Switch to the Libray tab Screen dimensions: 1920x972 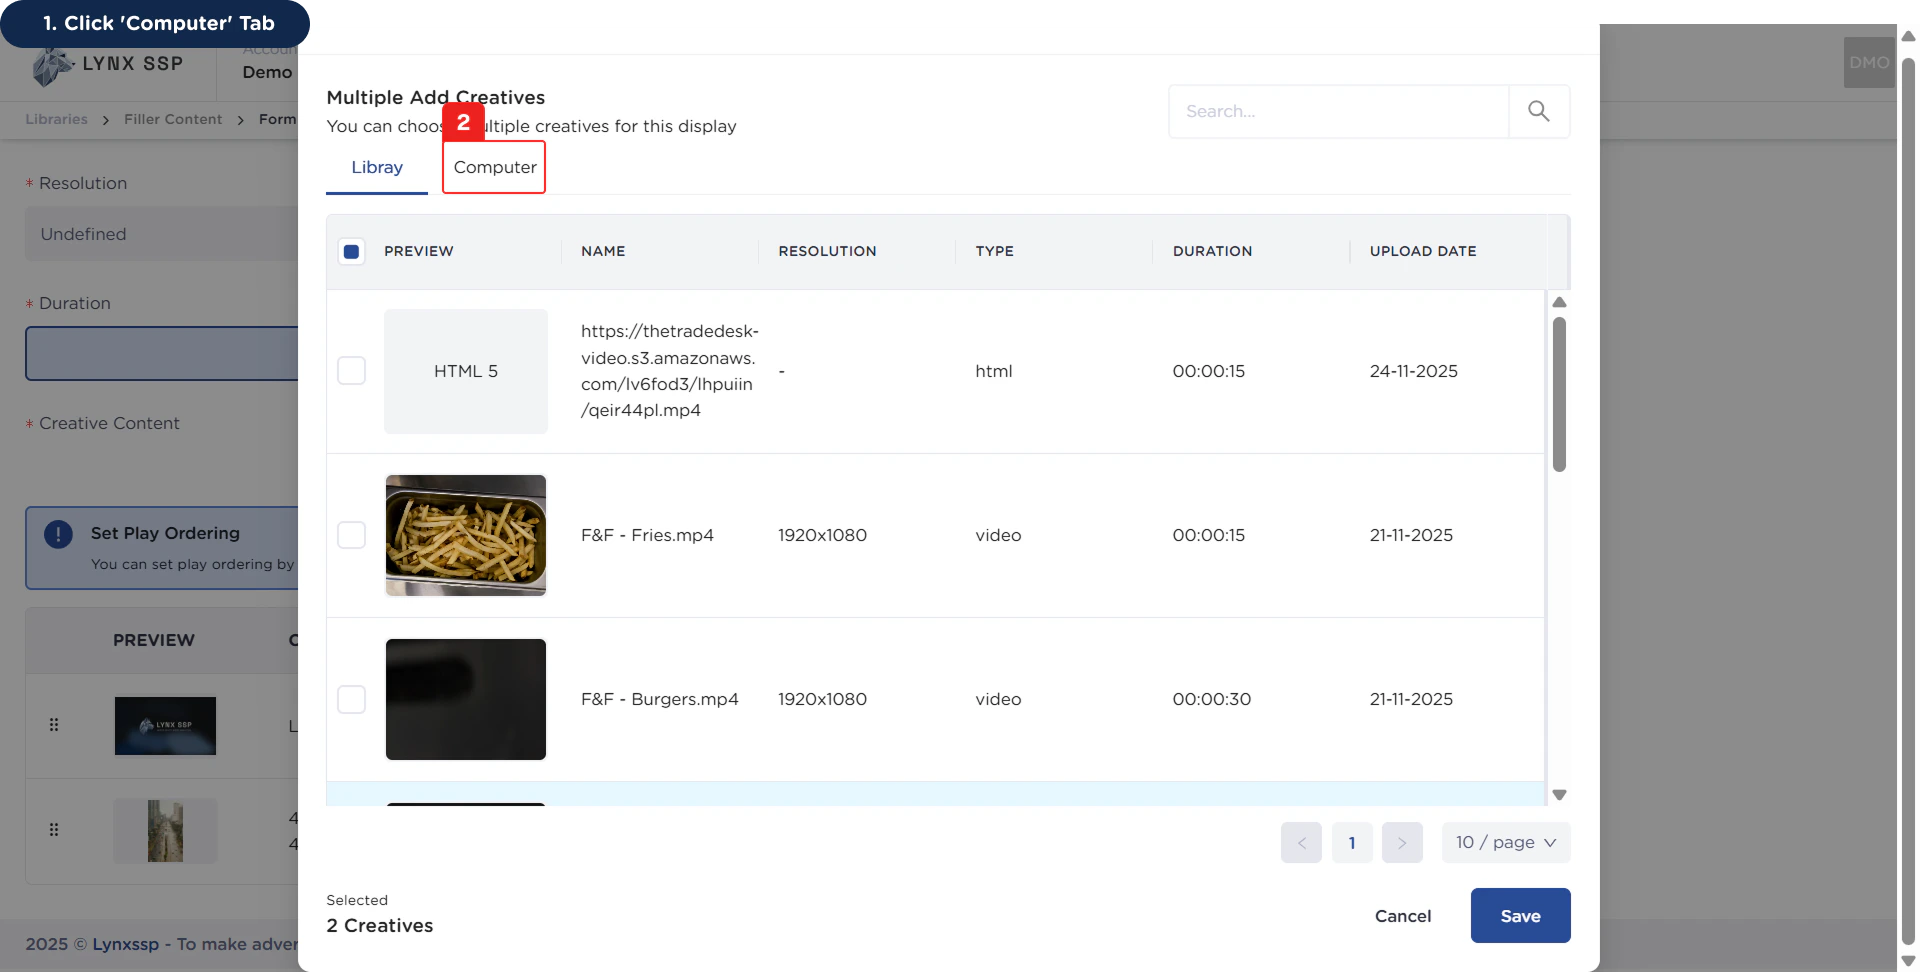click(376, 167)
